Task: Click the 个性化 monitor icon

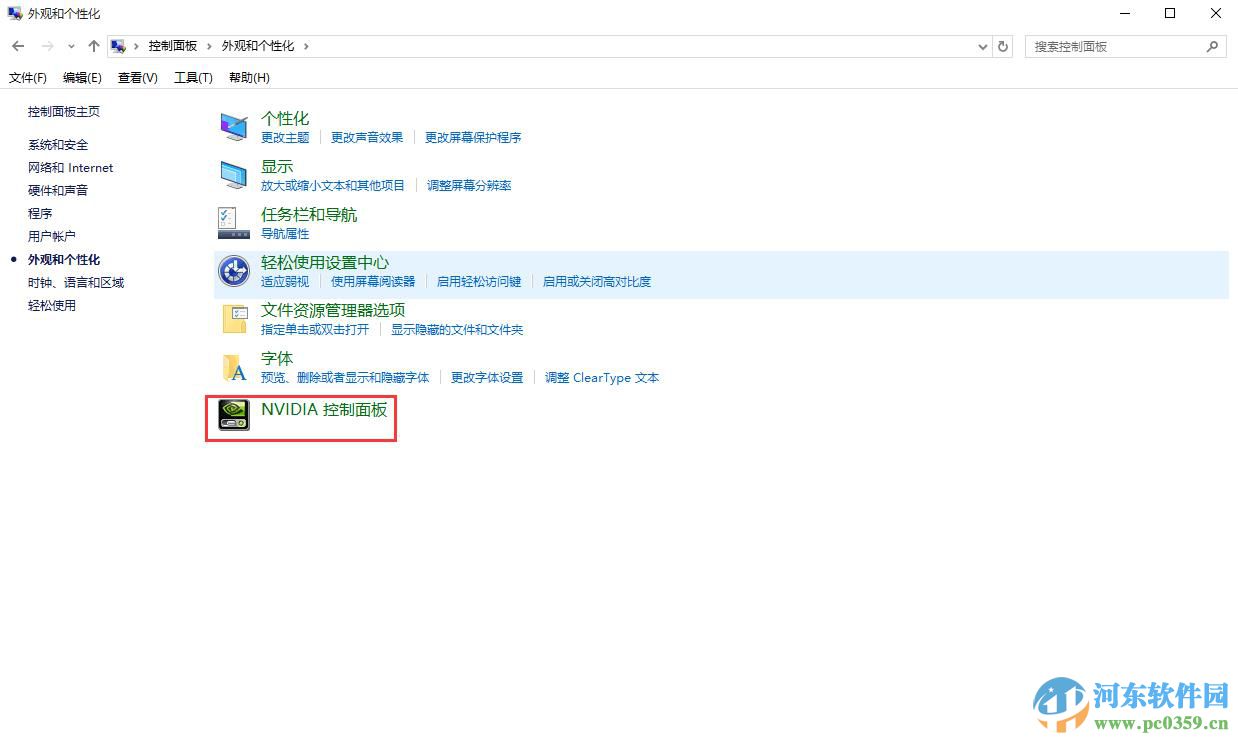Action: click(x=233, y=126)
